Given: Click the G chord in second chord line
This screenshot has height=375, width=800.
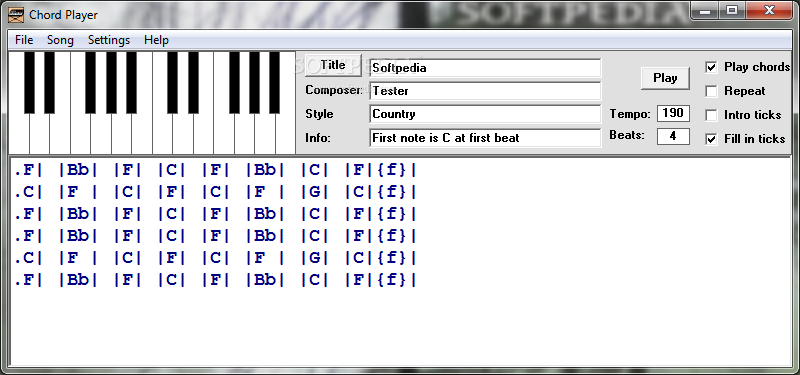Looking at the screenshot, I should click(x=315, y=192).
